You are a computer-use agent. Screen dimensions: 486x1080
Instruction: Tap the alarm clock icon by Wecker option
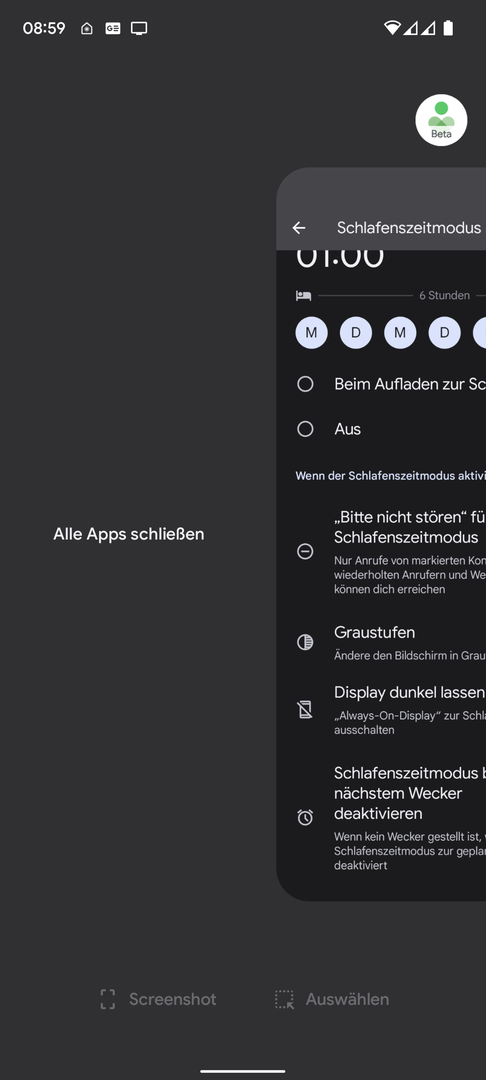[x=305, y=817]
